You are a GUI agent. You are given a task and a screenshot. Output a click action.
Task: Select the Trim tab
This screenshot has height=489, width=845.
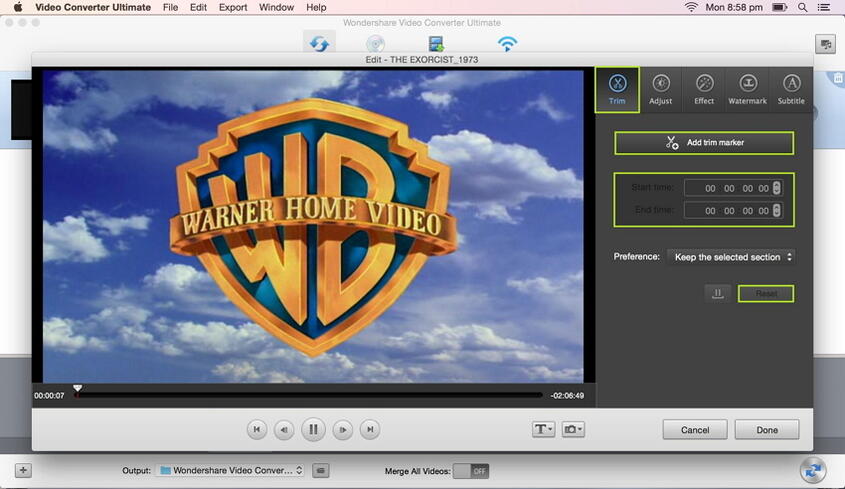[x=617, y=90]
